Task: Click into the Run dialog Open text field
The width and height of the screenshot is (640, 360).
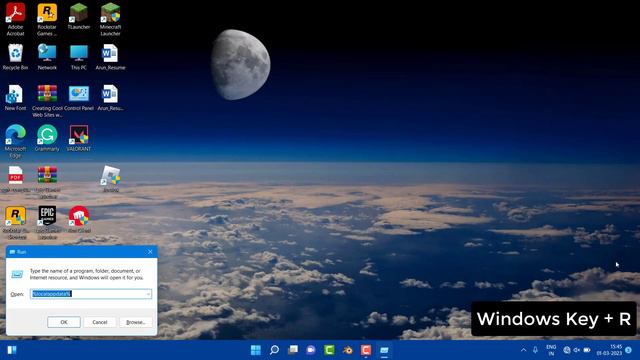Action: [x=91, y=293]
